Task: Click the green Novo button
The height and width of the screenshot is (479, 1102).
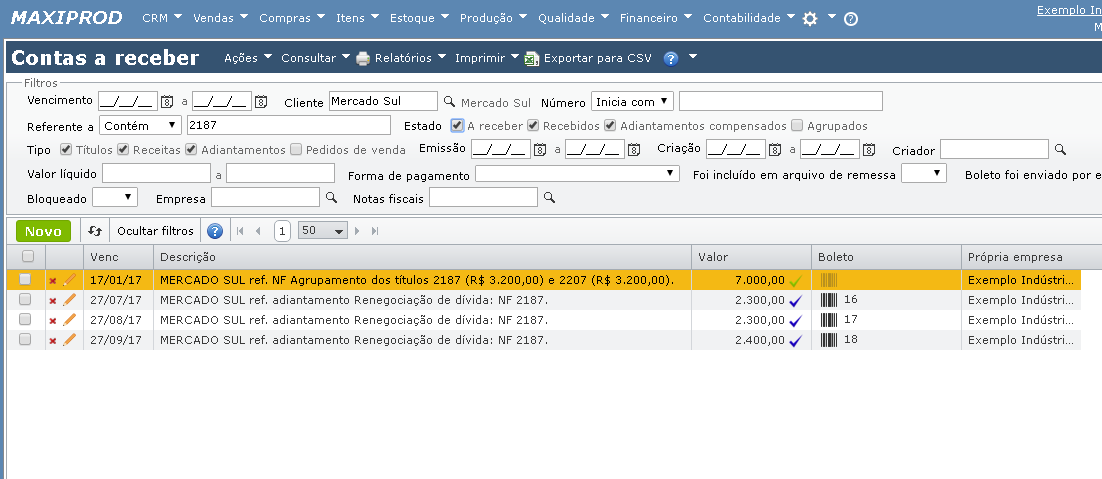Action: (x=44, y=231)
